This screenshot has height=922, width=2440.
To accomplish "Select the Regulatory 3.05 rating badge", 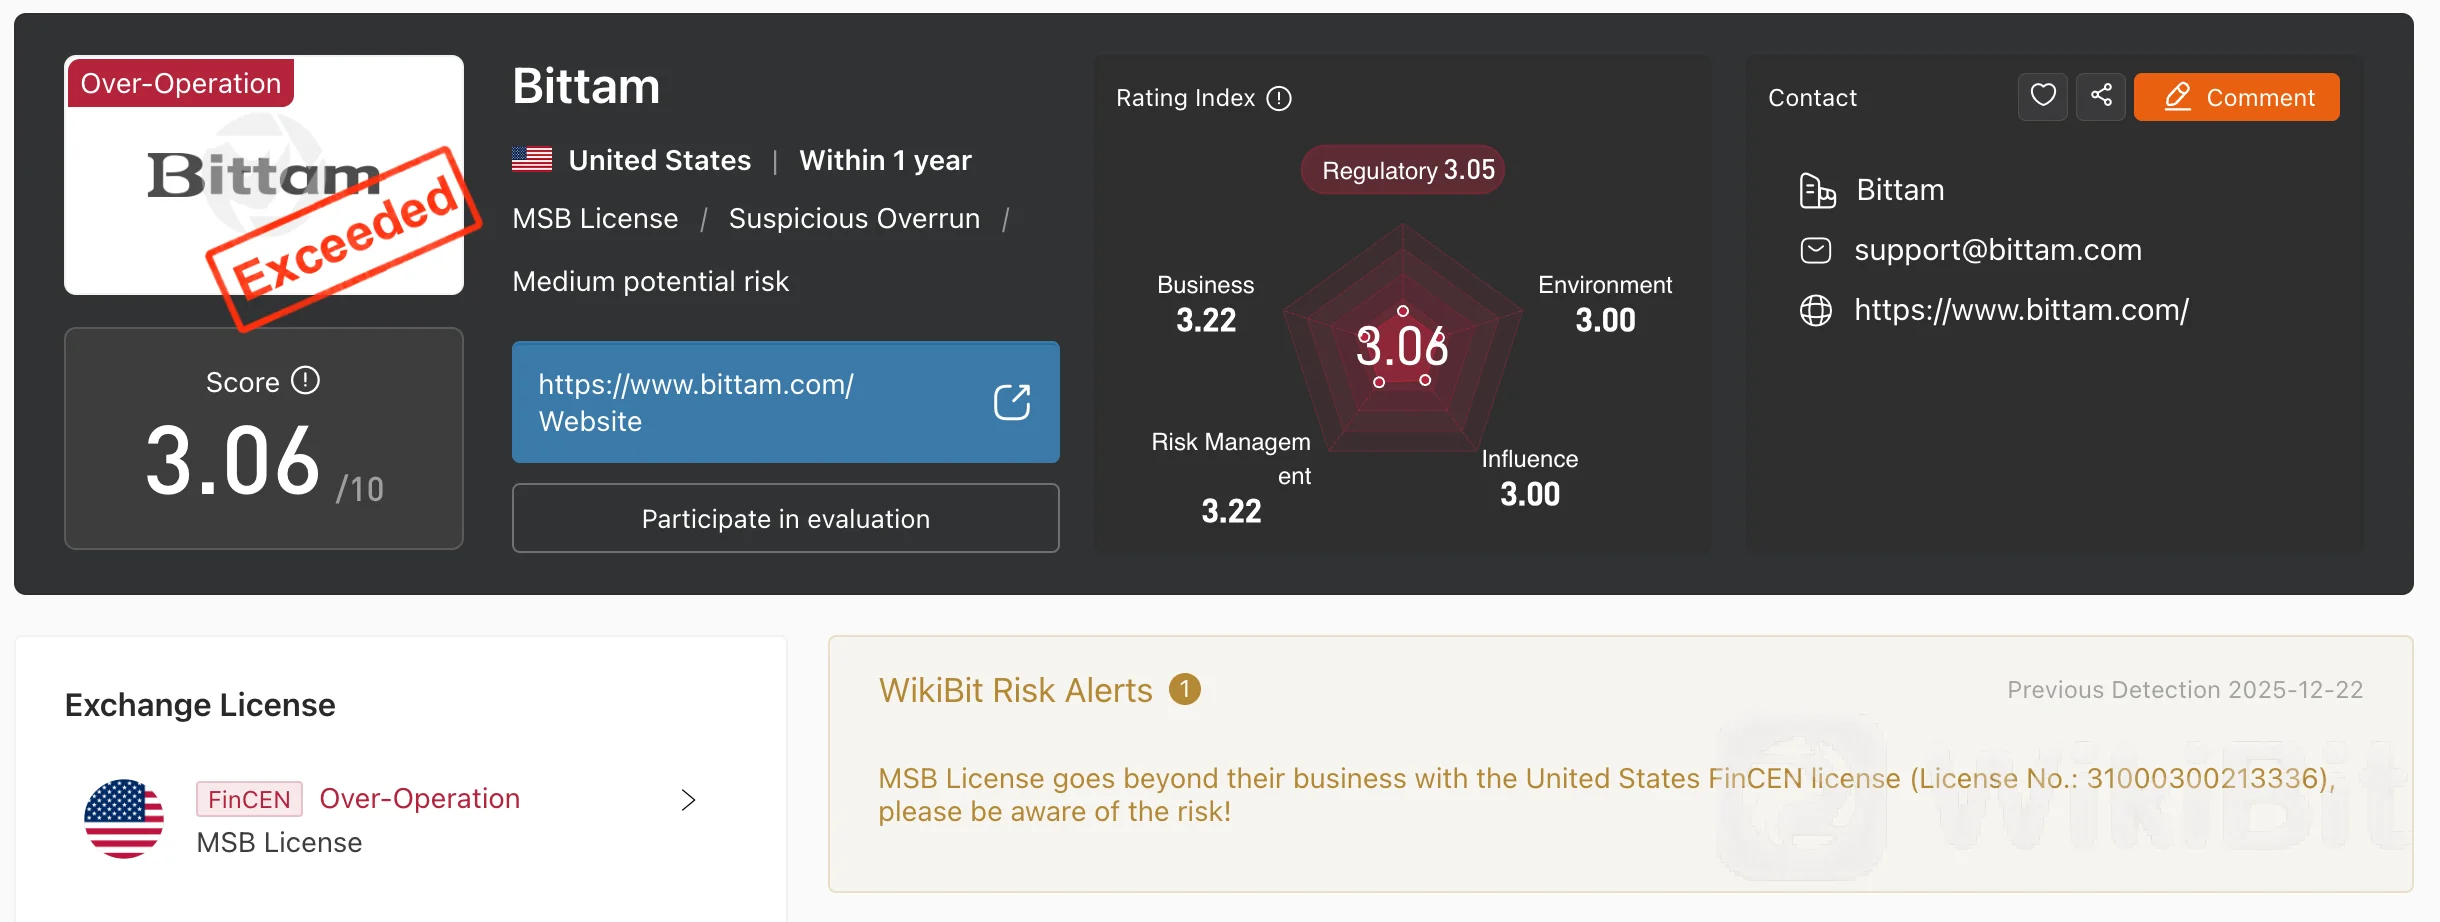I will [1403, 170].
